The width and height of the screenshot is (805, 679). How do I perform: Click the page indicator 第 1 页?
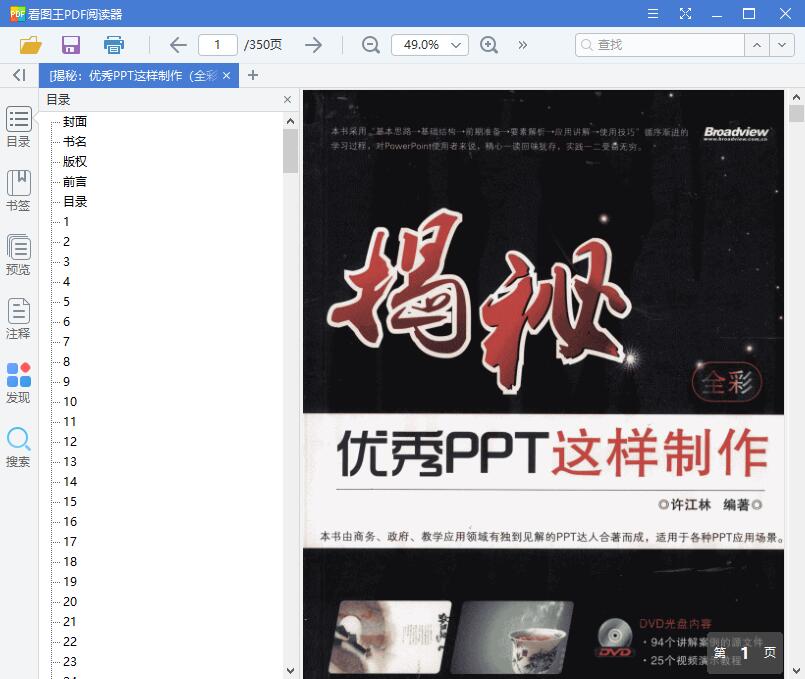(745, 652)
